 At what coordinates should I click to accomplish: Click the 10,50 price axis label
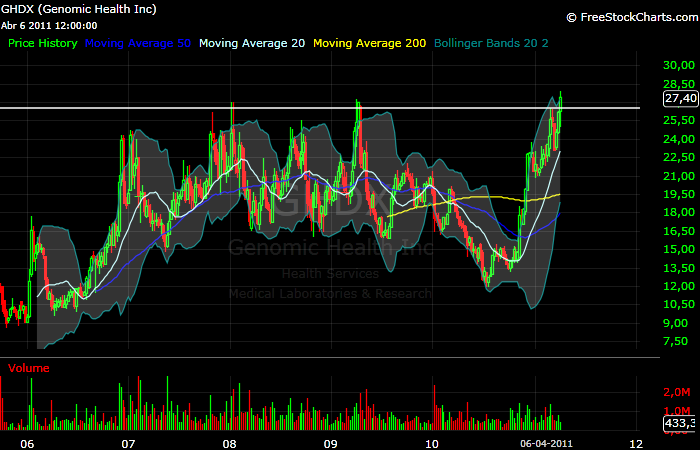(679, 304)
